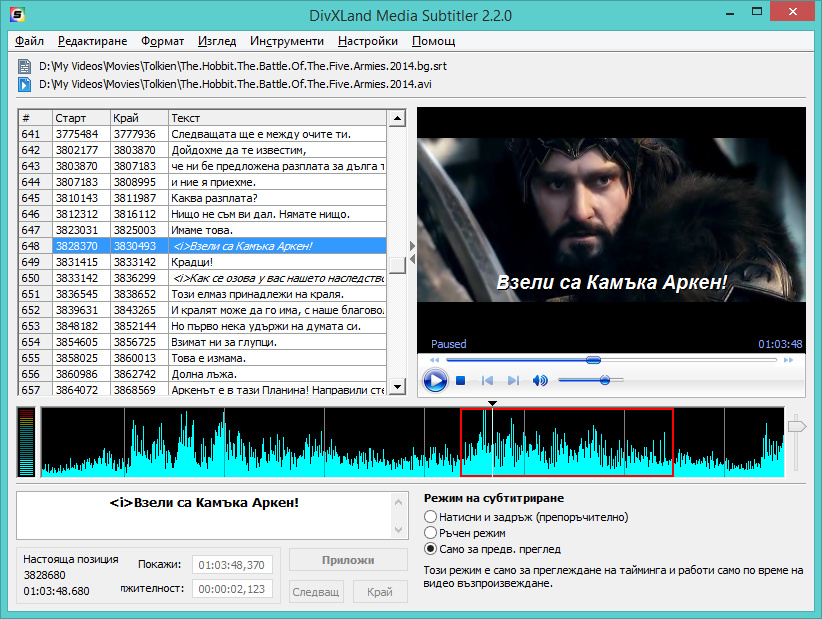
Task: Click the Play button in video player
Action: pos(435,380)
